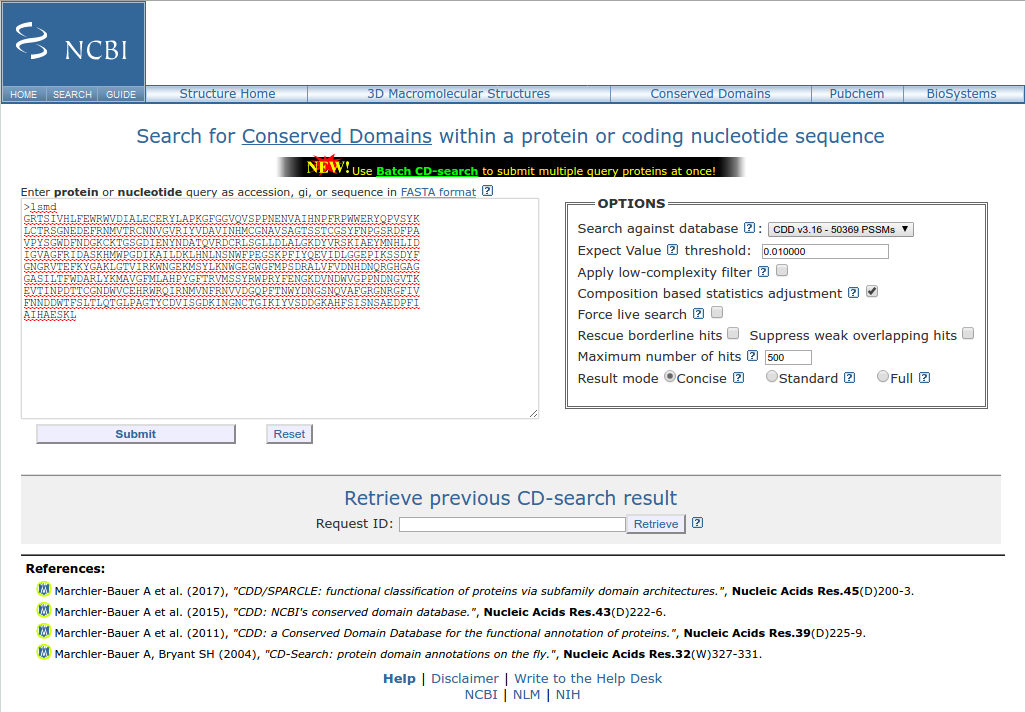Screen dimensions: 1025x712
Task: Open help icon for Maximum number of hits
Action: pos(752,356)
